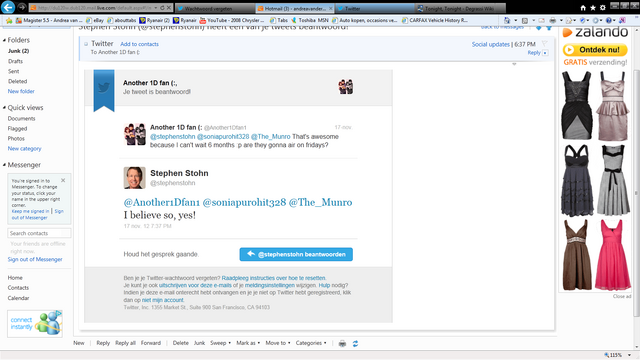Click the browser forward arrow

pyautogui.click(x=22, y=7)
